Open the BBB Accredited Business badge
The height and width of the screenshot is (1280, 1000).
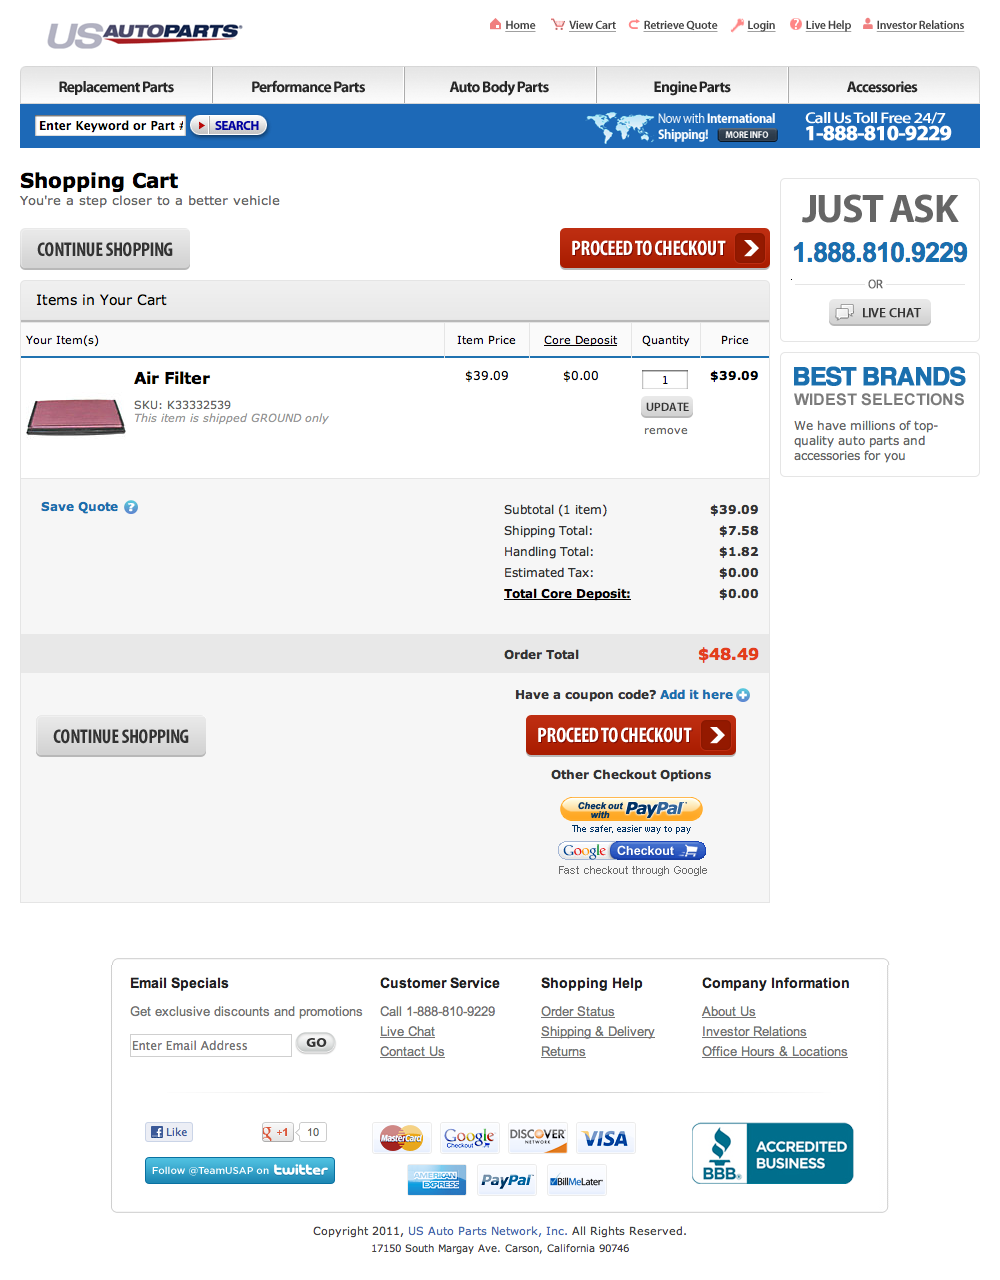tap(772, 1153)
